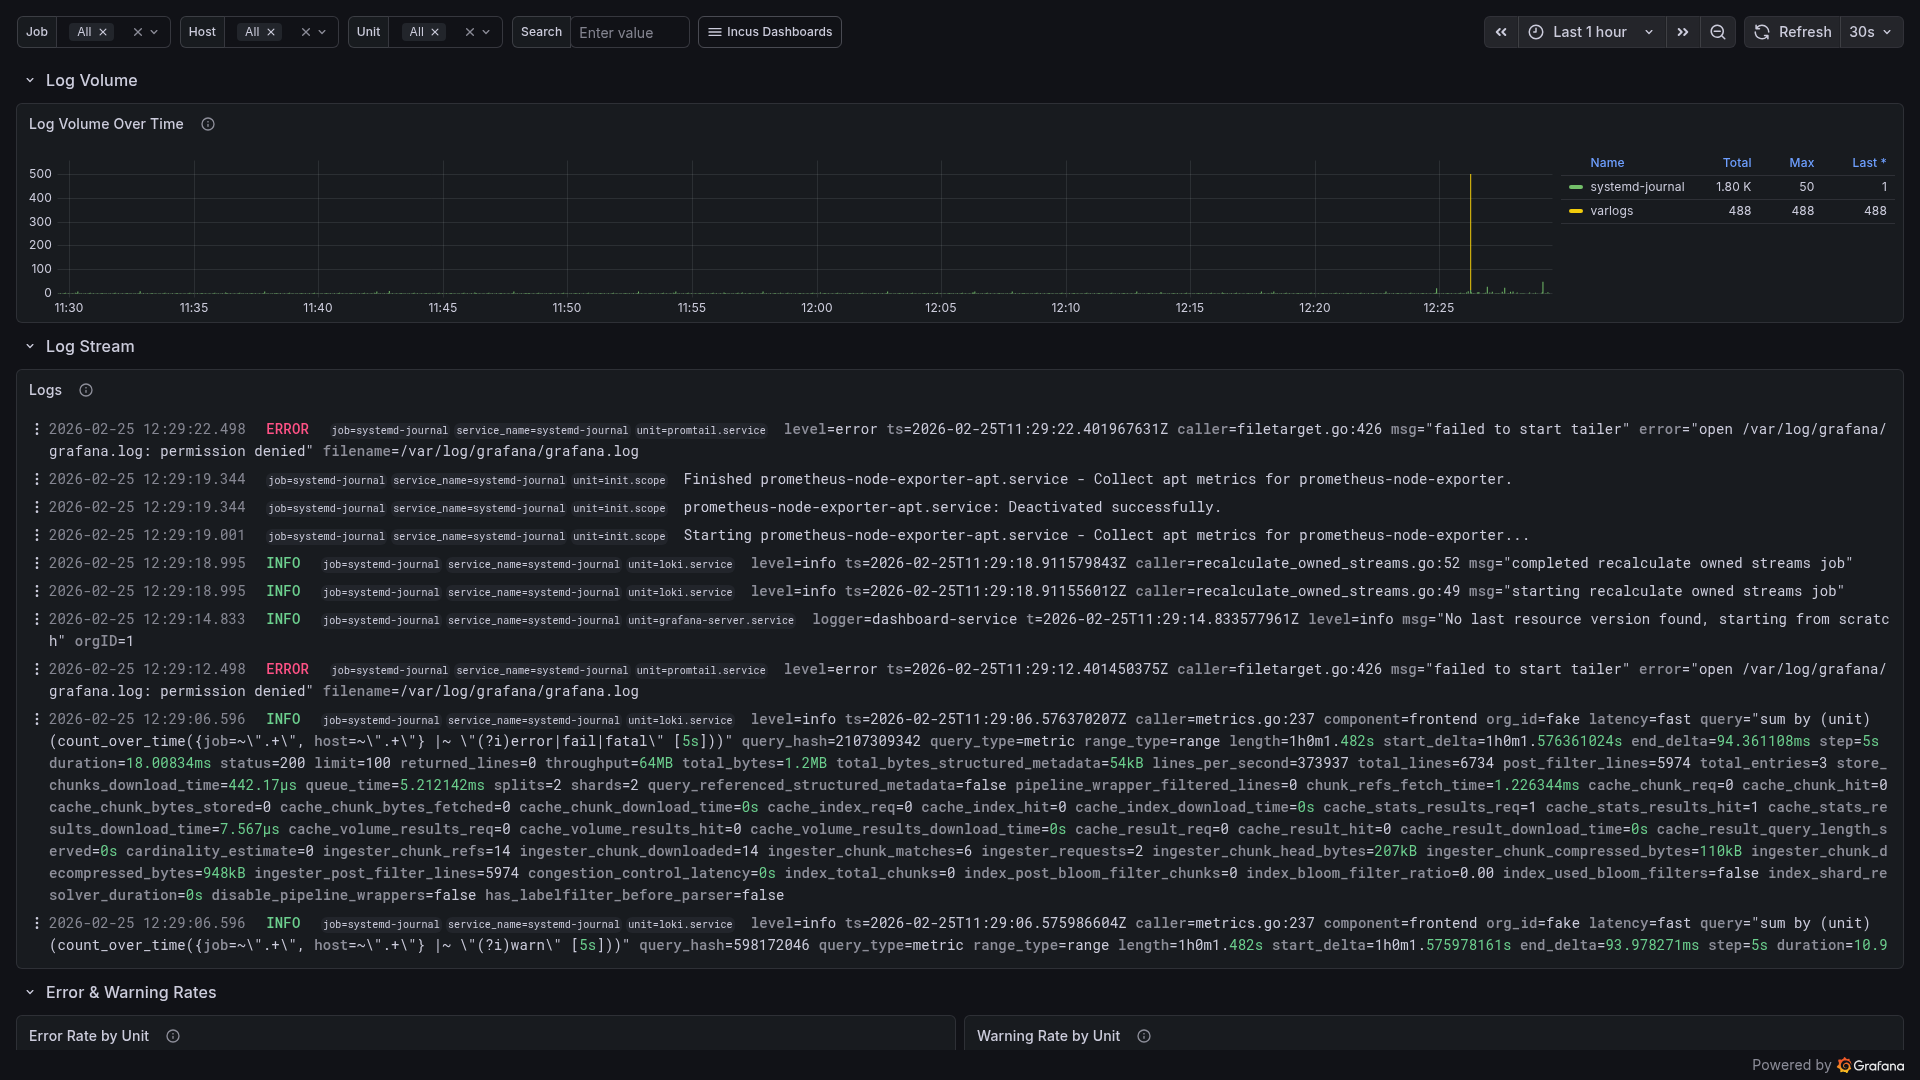Image resolution: width=1920 pixels, height=1080 pixels.
Task: Open menu for warn query log line
Action: 37,923
